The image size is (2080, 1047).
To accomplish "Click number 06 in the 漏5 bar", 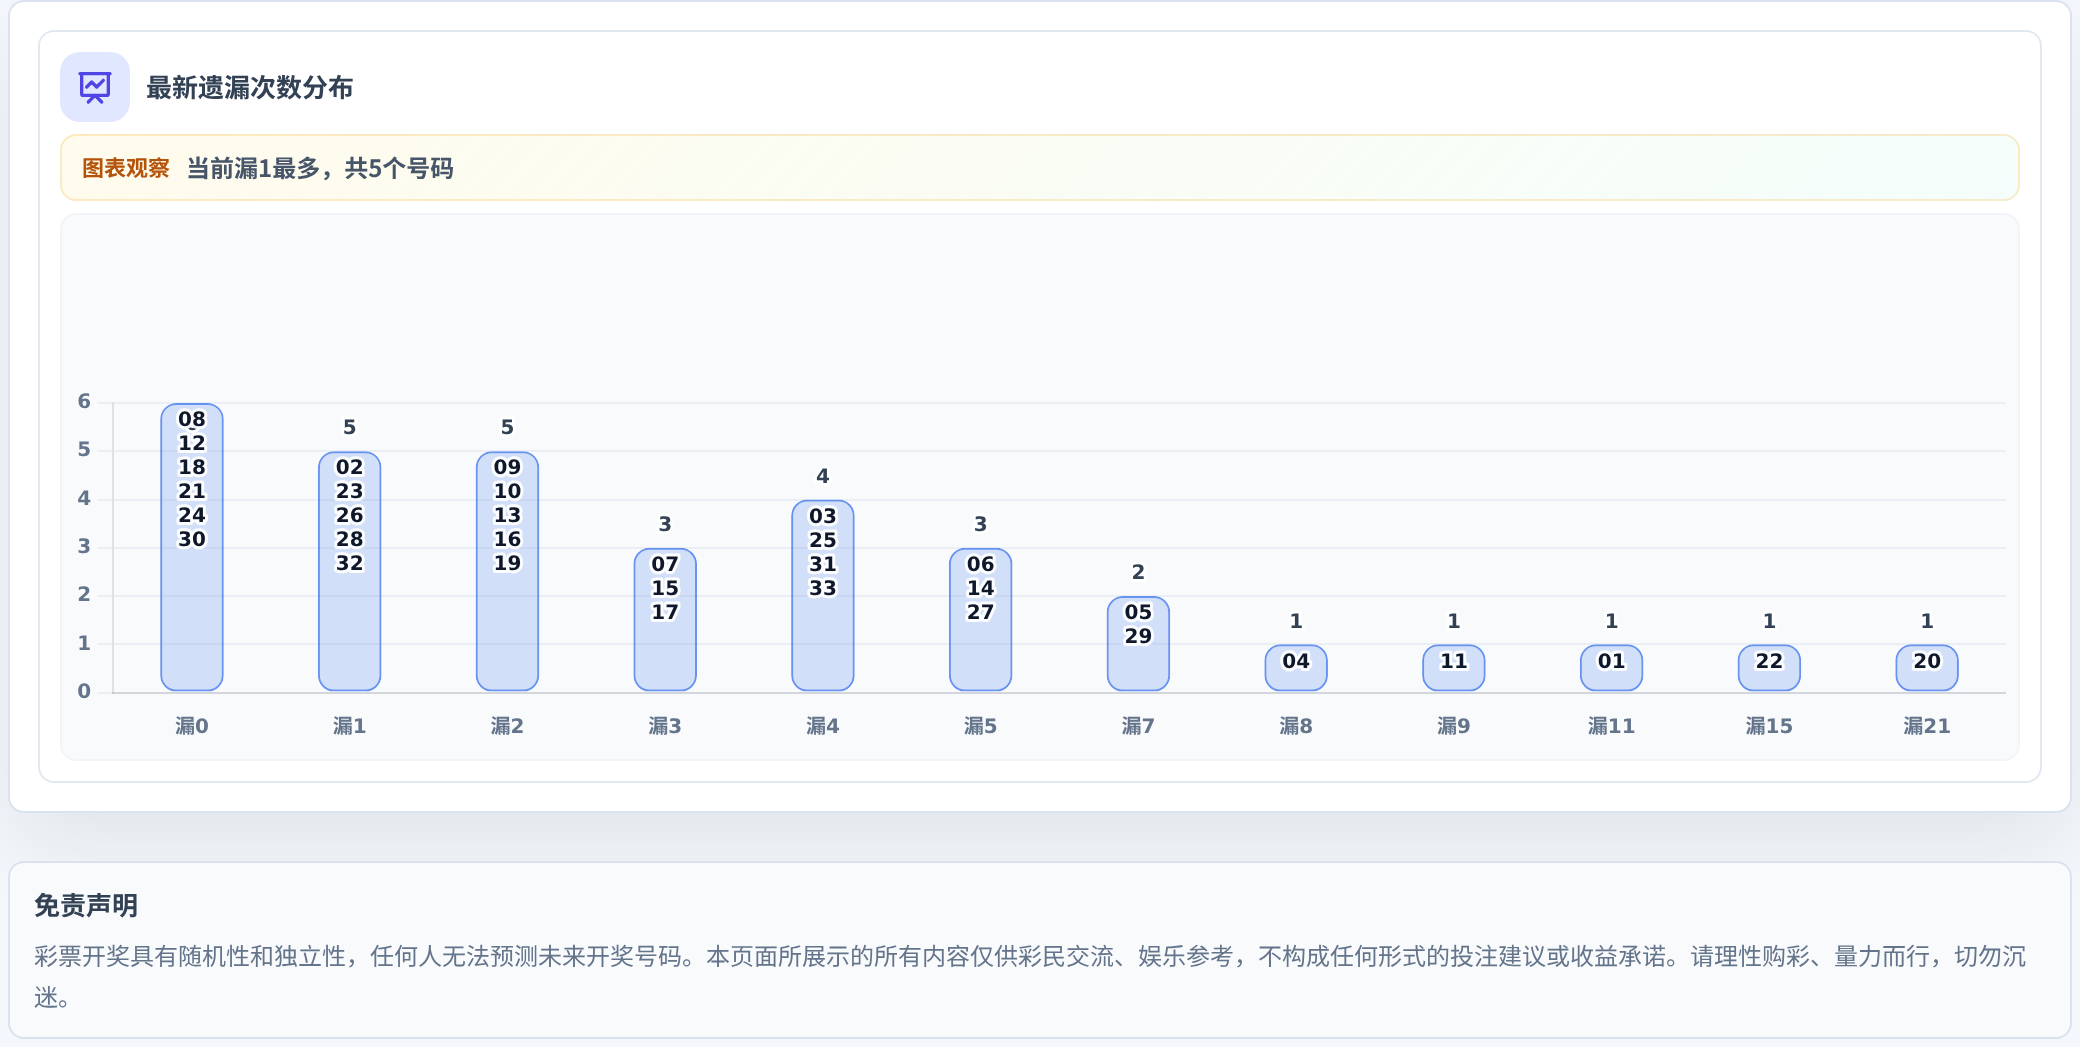I will (x=981, y=564).
